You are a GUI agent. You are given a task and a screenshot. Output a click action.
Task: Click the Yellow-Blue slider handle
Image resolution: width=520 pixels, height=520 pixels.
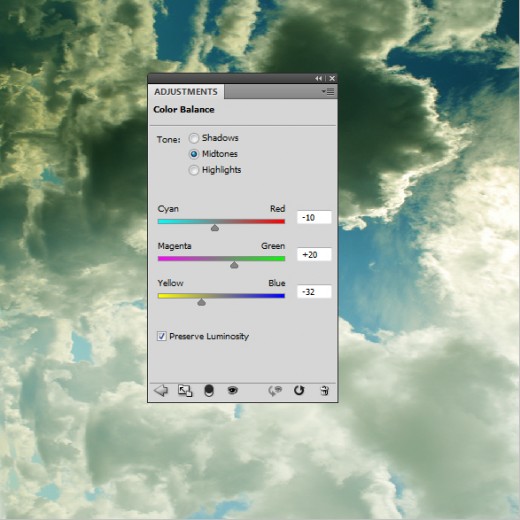coord(201,302)
